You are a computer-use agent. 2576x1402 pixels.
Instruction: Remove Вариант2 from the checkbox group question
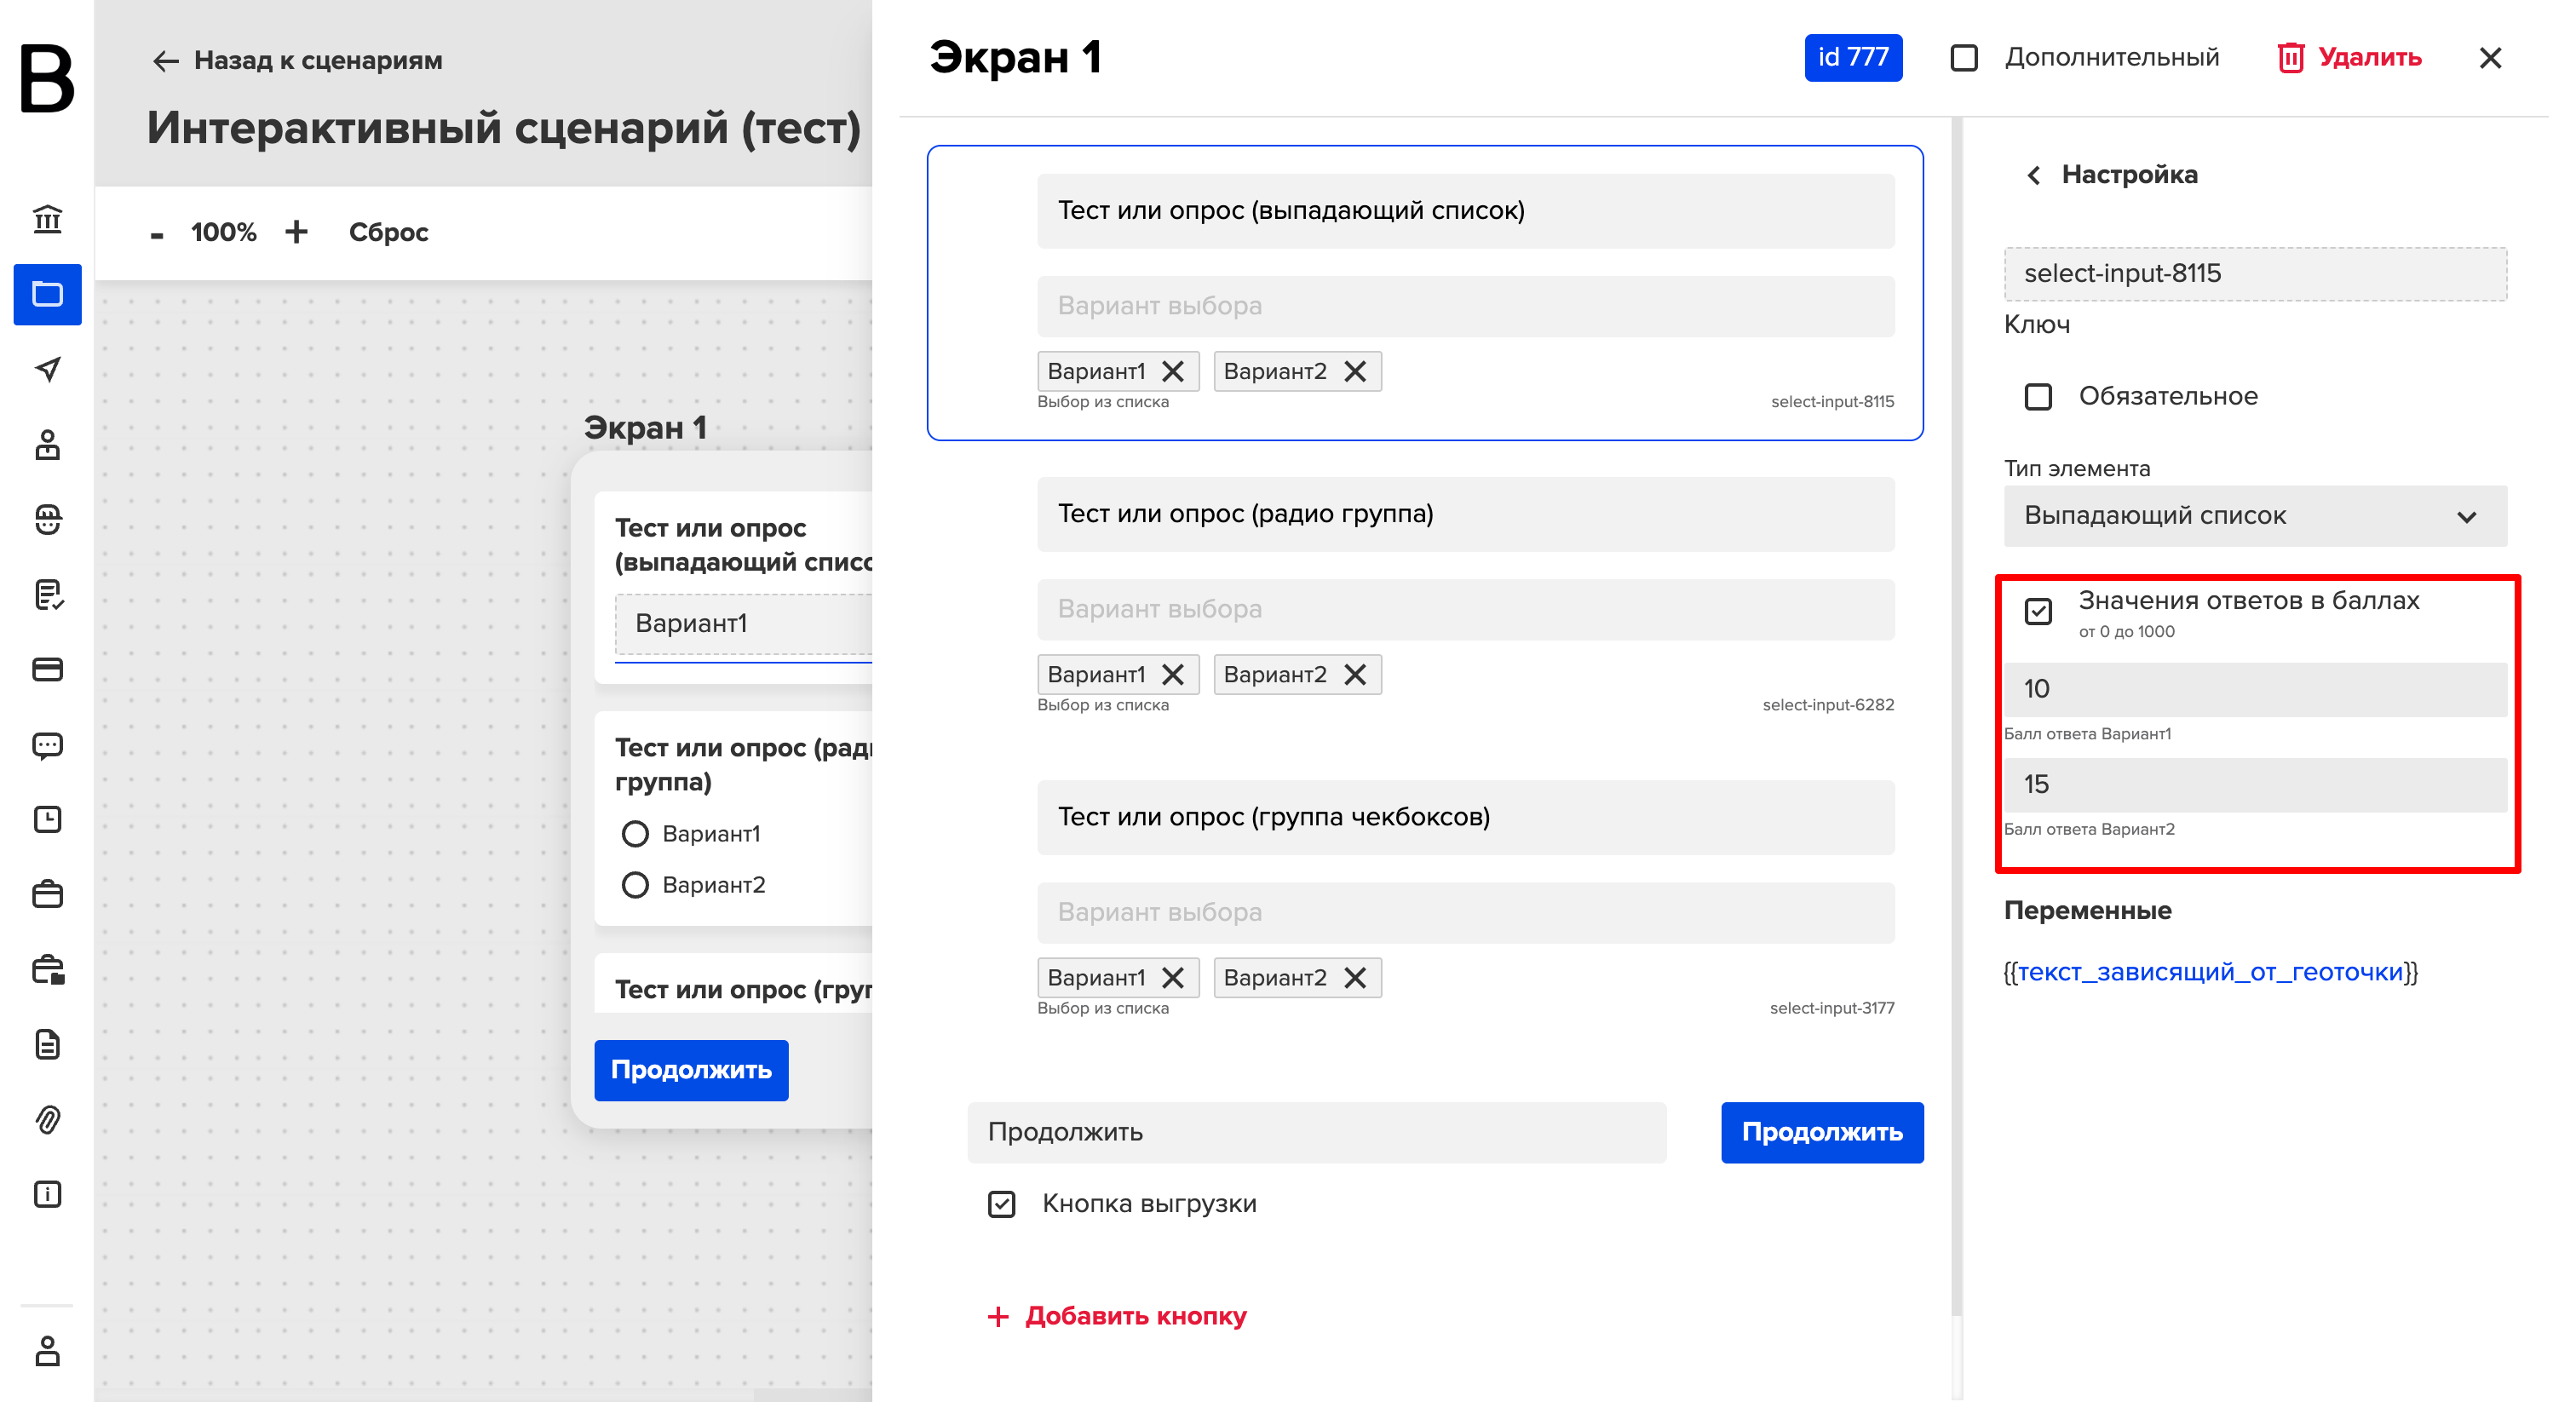point(1354,977)
